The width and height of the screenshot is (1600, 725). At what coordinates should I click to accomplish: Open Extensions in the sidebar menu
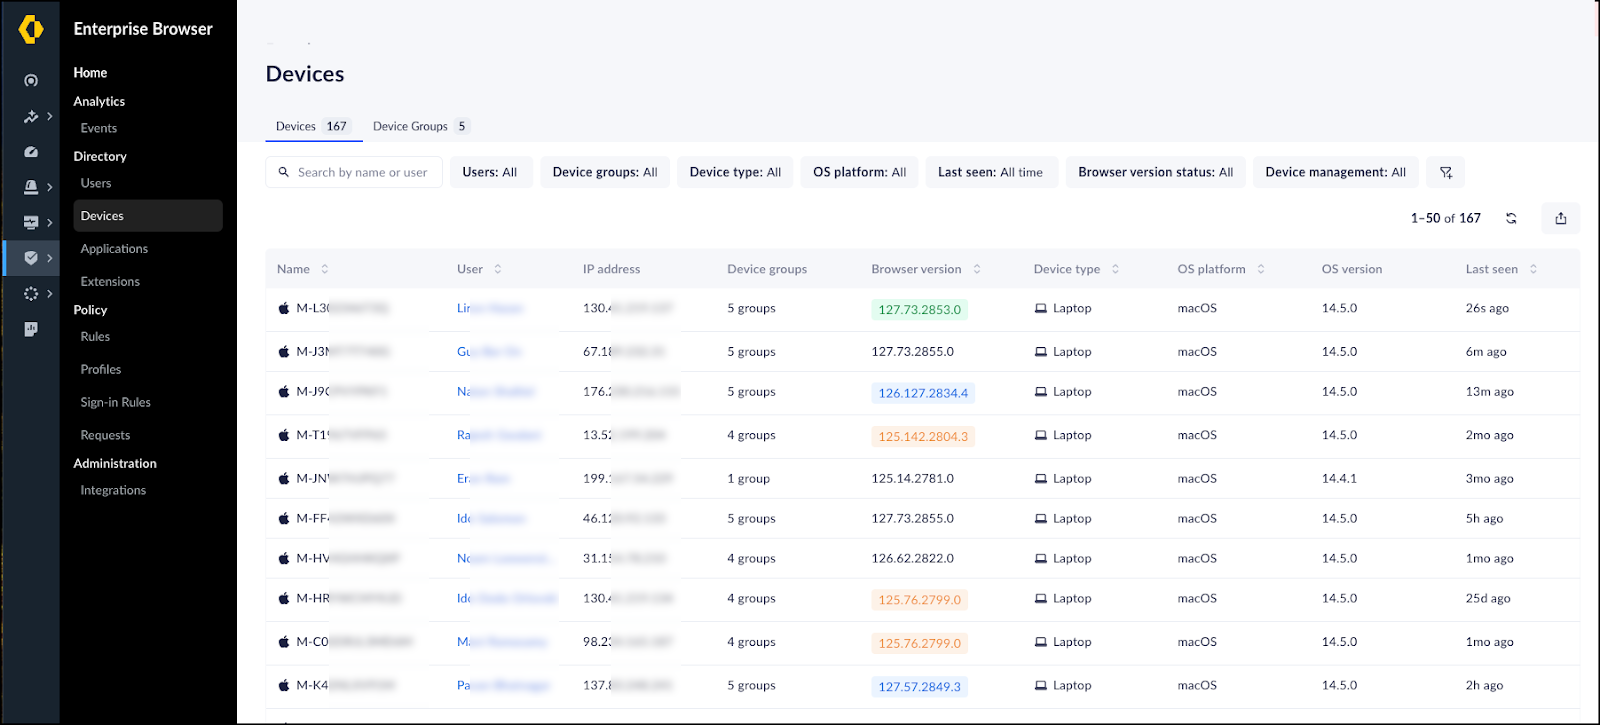[x=110, y=282]
